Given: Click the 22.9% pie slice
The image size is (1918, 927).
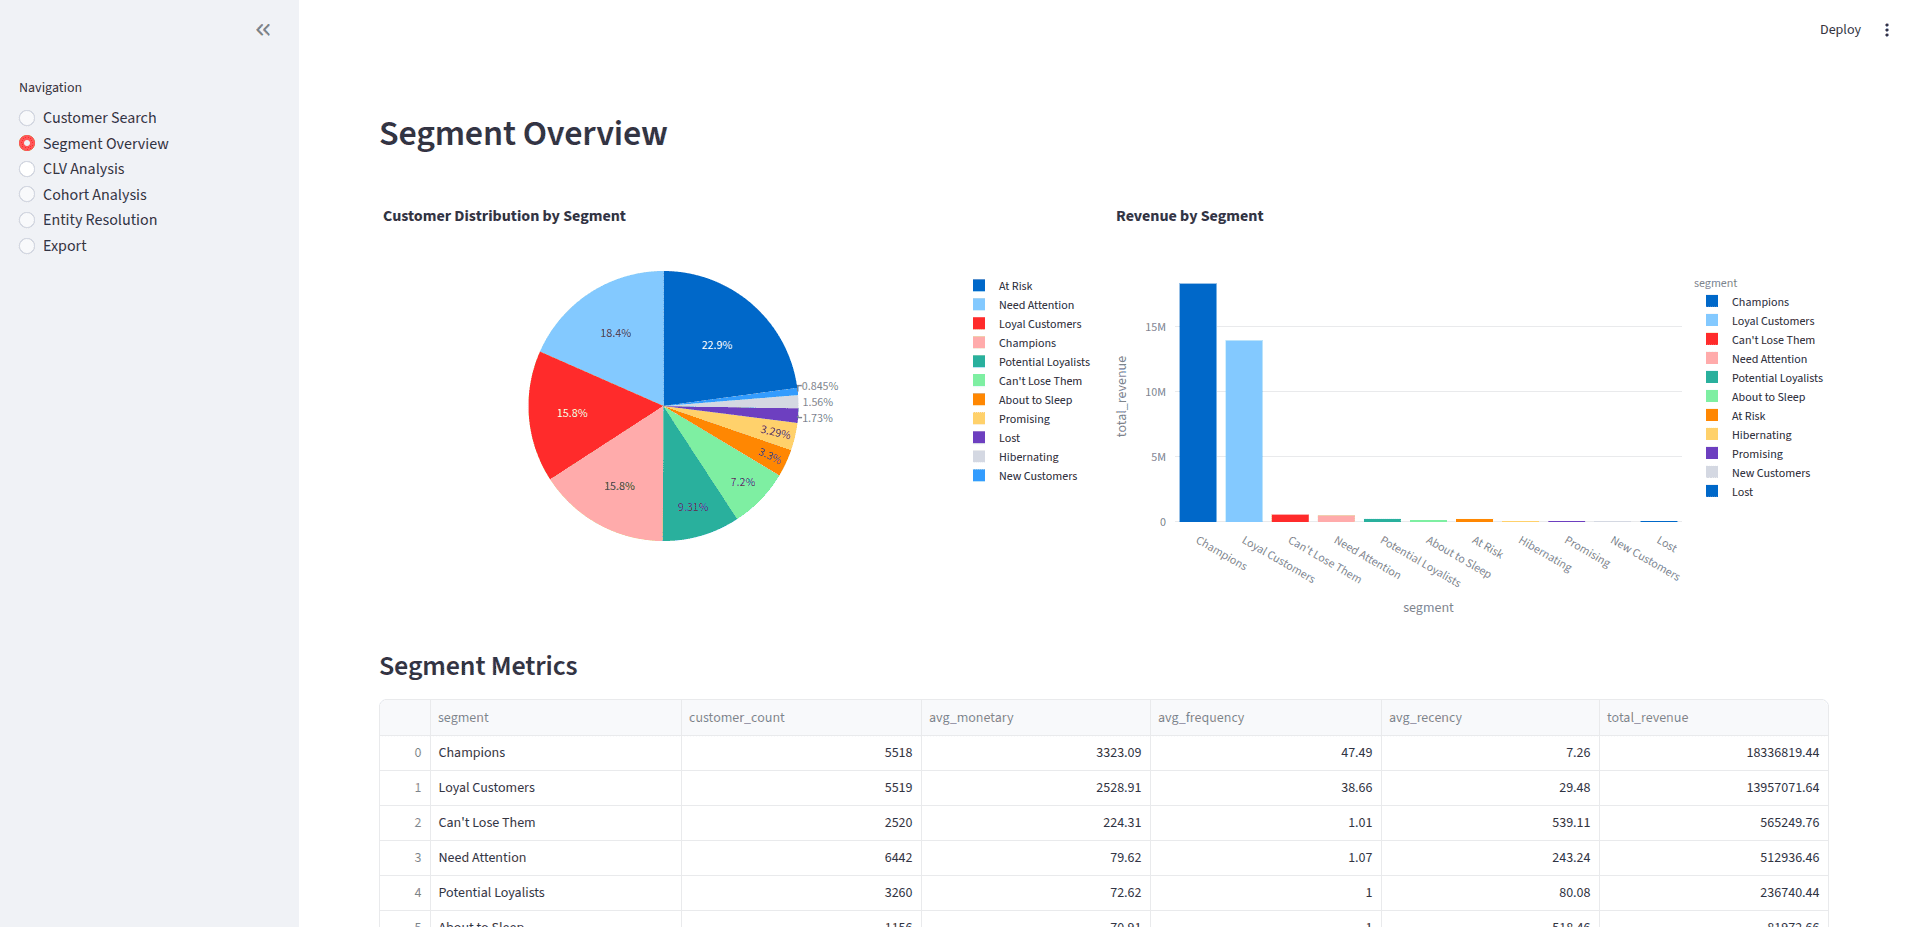Looking at the screenshot, I should pyautogui.click(x=718, y=344).
